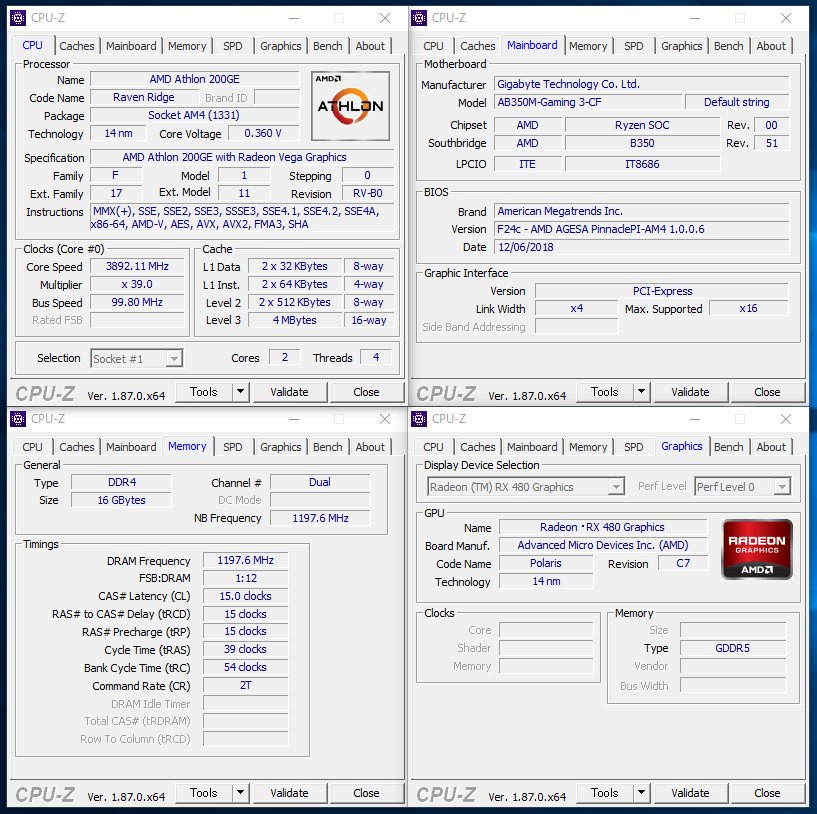Open About tab in the Memory window
This screenshot has height=814, width=817.
click(x=370, y=447)
